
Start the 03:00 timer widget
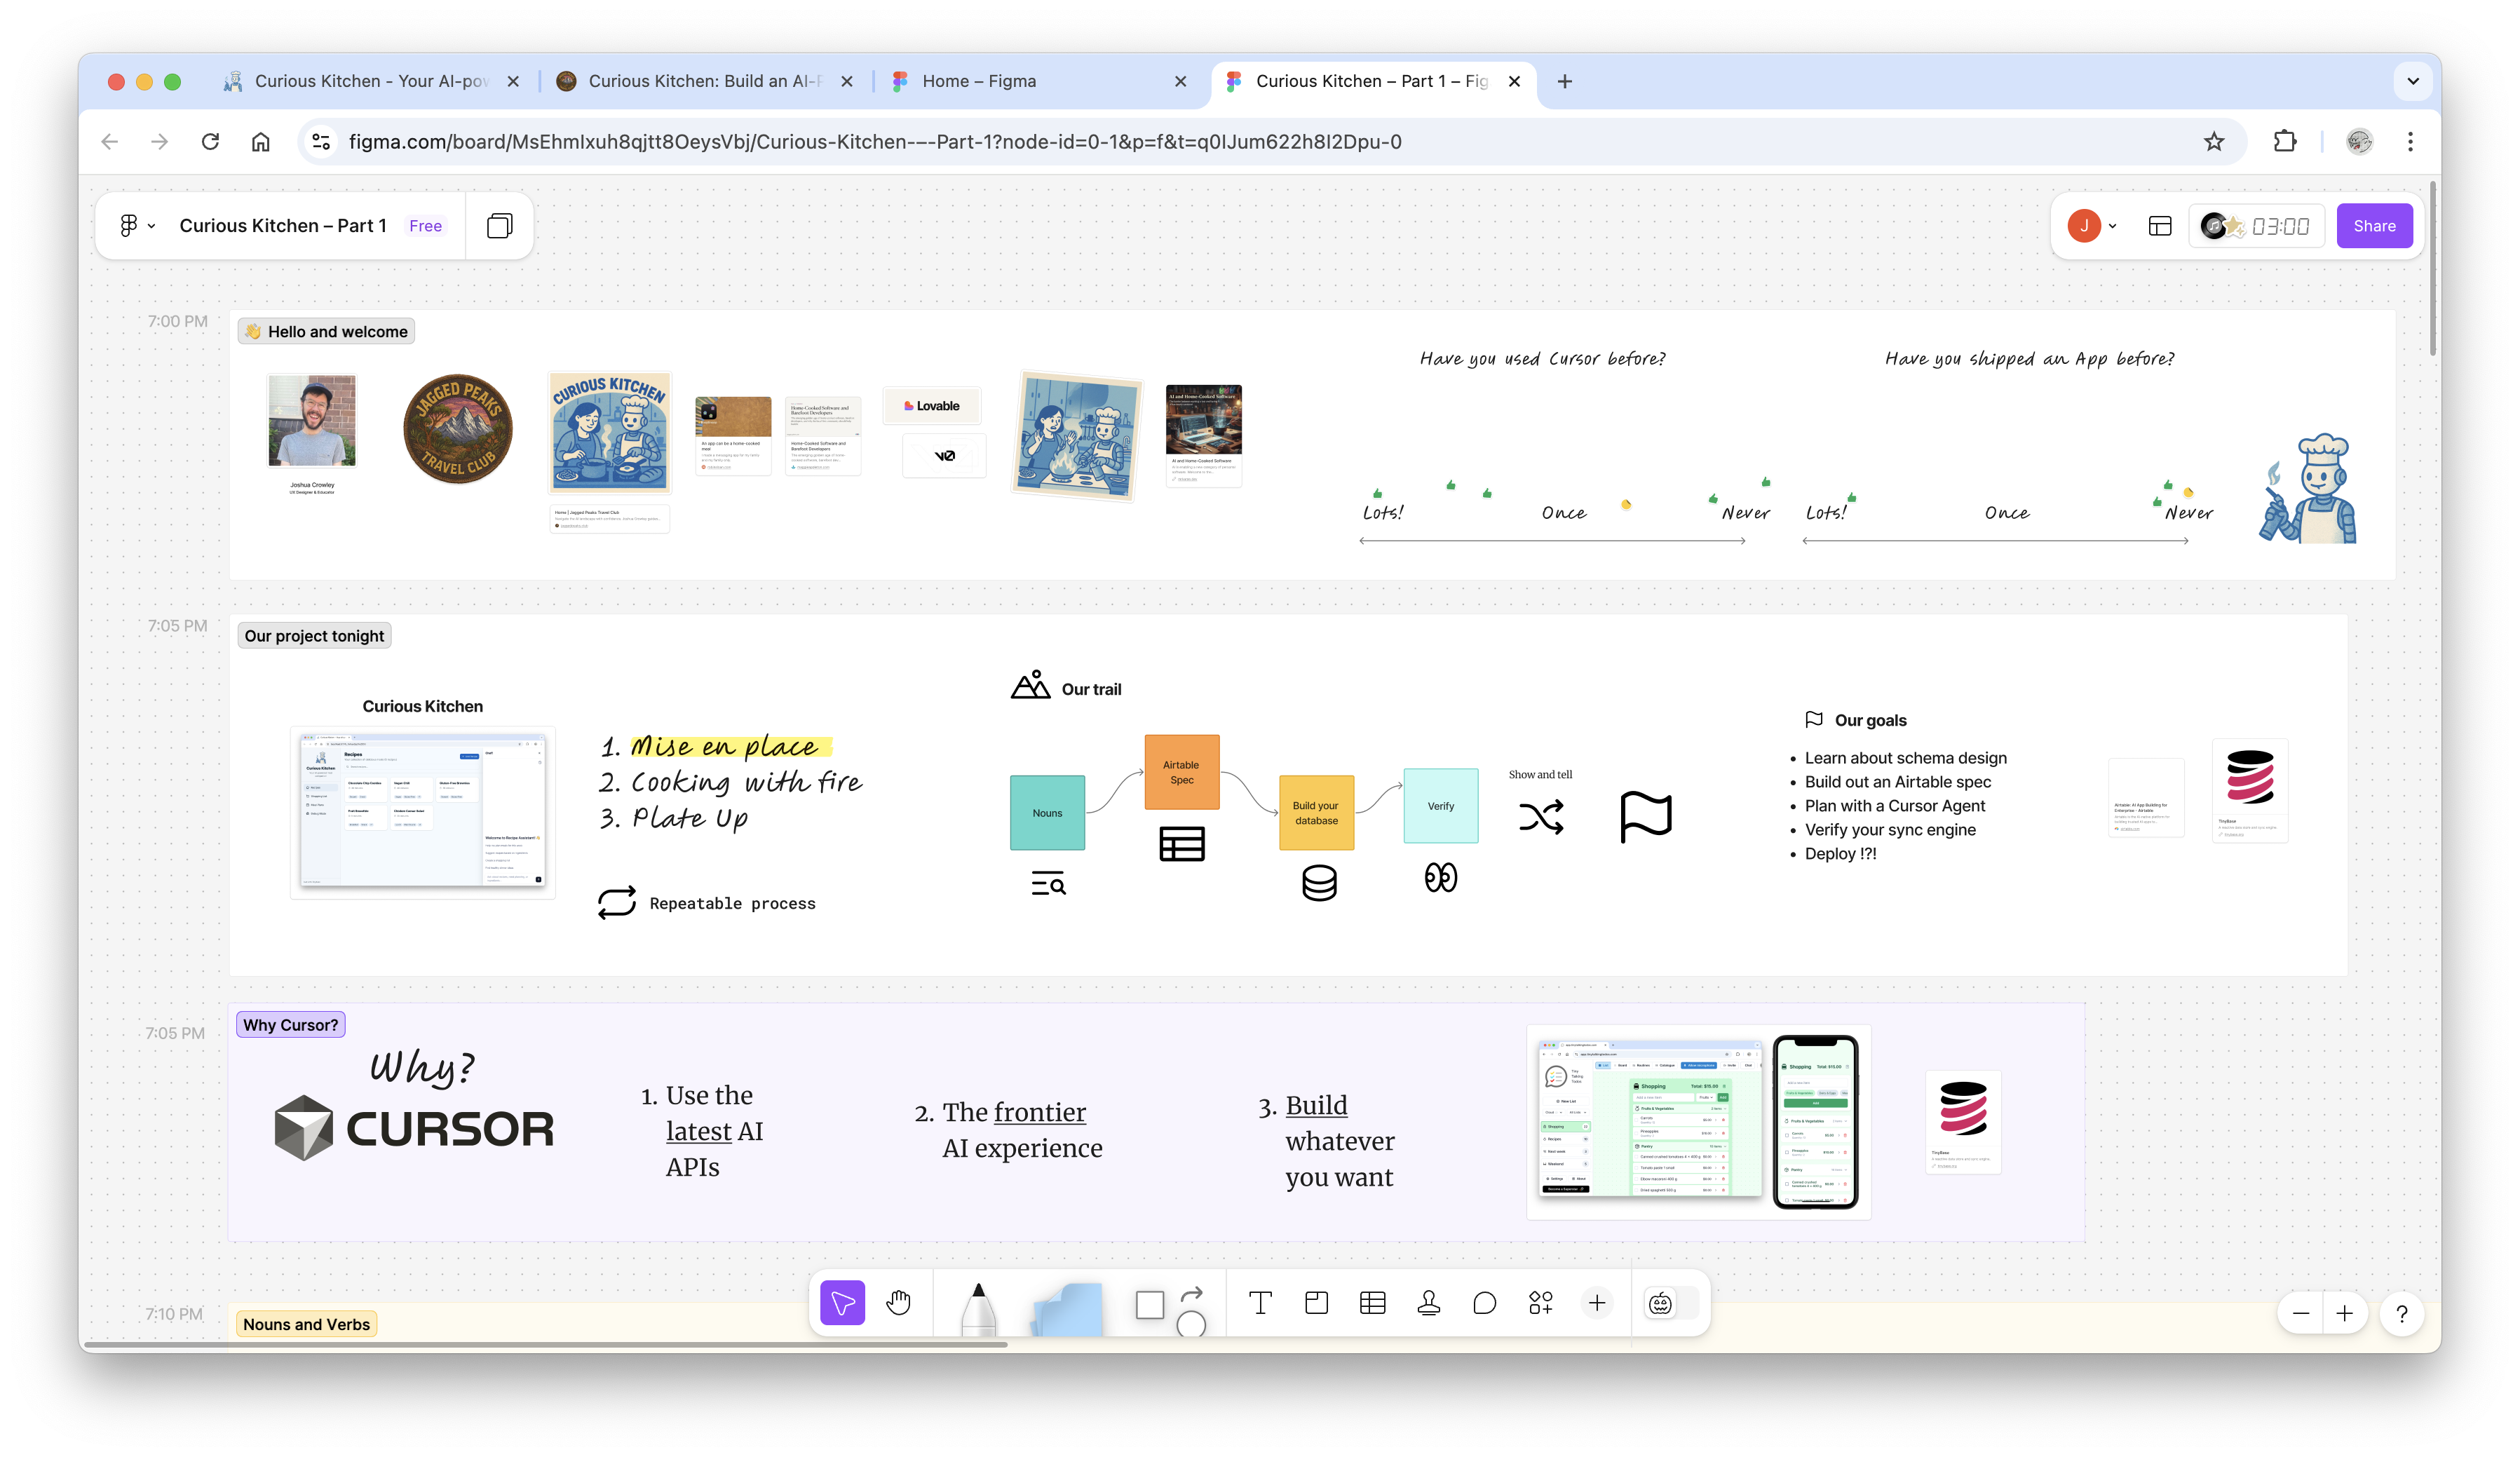(2280, 226)
